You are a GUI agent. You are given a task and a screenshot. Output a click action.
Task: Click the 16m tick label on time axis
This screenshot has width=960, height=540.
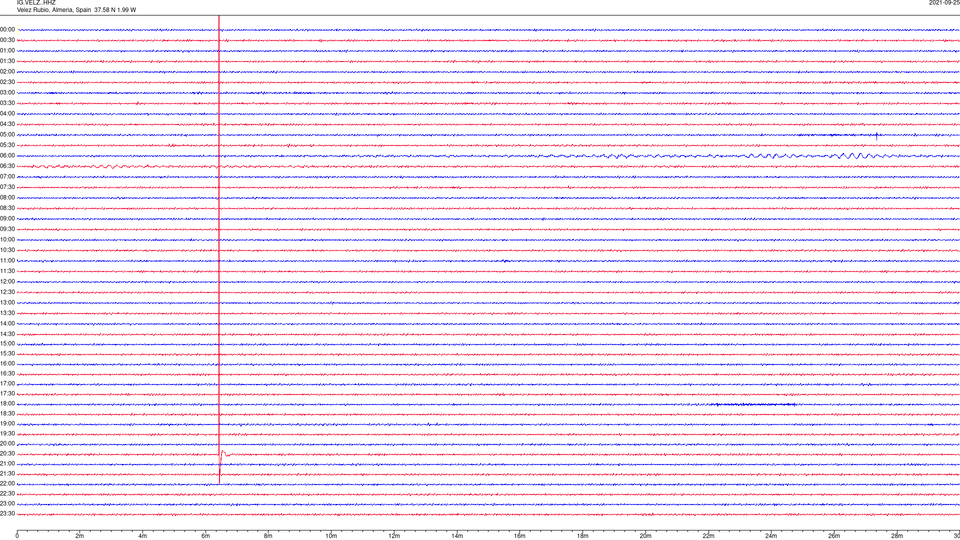click(520, 536)
